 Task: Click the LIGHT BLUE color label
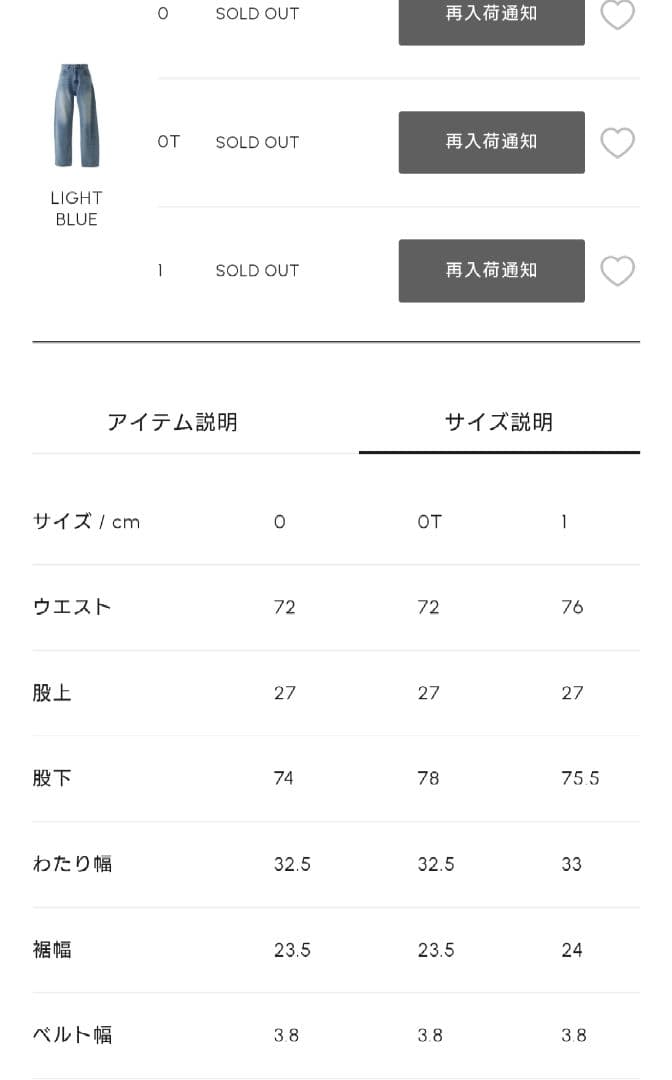tap(77, 208)
